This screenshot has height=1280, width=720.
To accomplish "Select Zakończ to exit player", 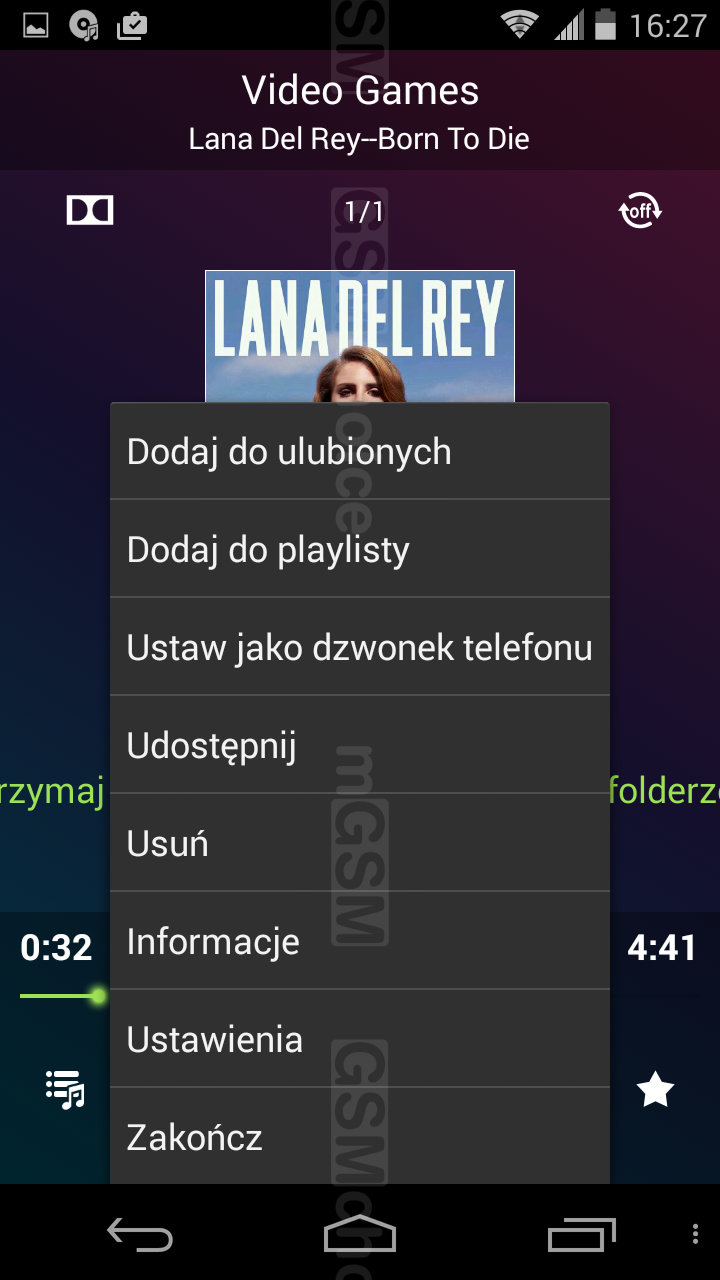I will [x=360, y=1137].
